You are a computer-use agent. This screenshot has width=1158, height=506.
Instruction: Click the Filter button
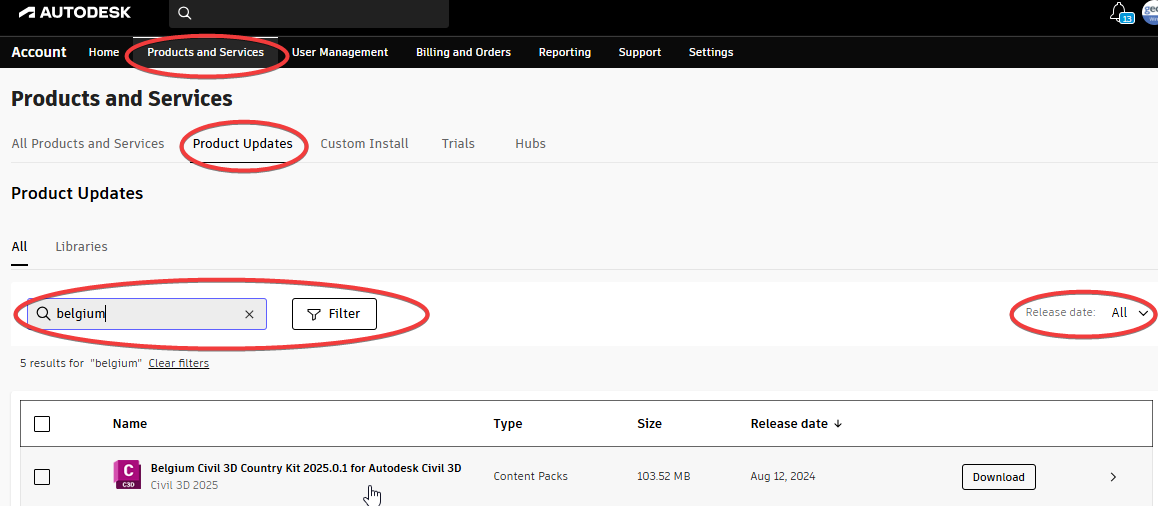[335, 314]
